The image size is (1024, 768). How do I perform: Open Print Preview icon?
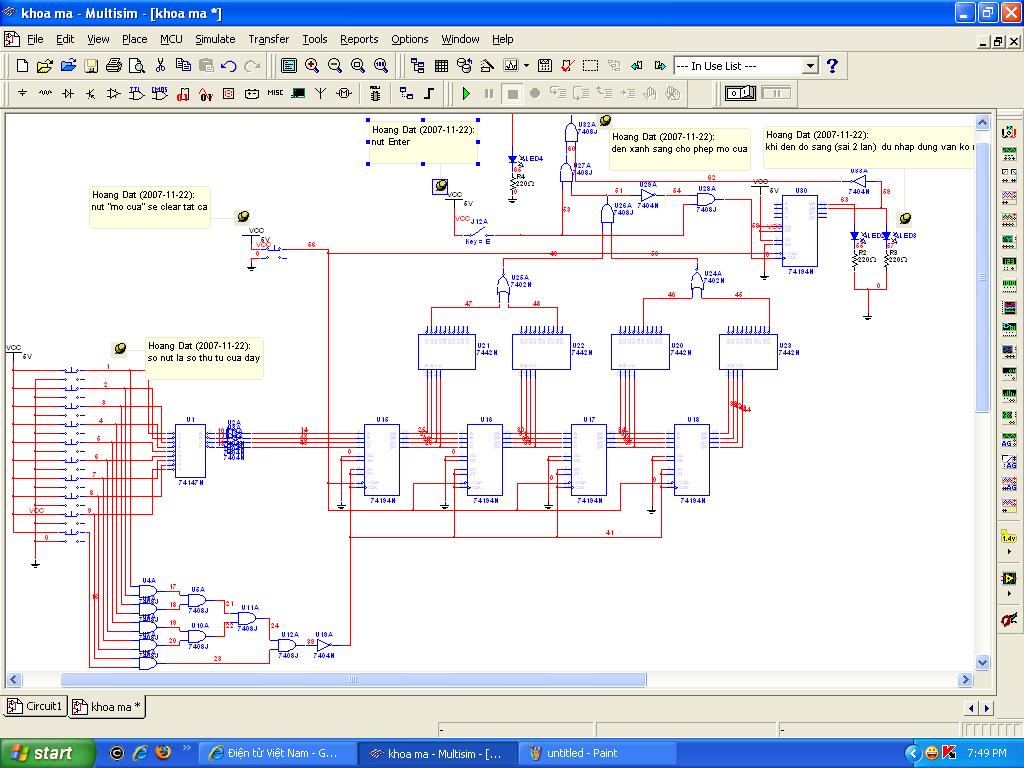pos(136,65)
